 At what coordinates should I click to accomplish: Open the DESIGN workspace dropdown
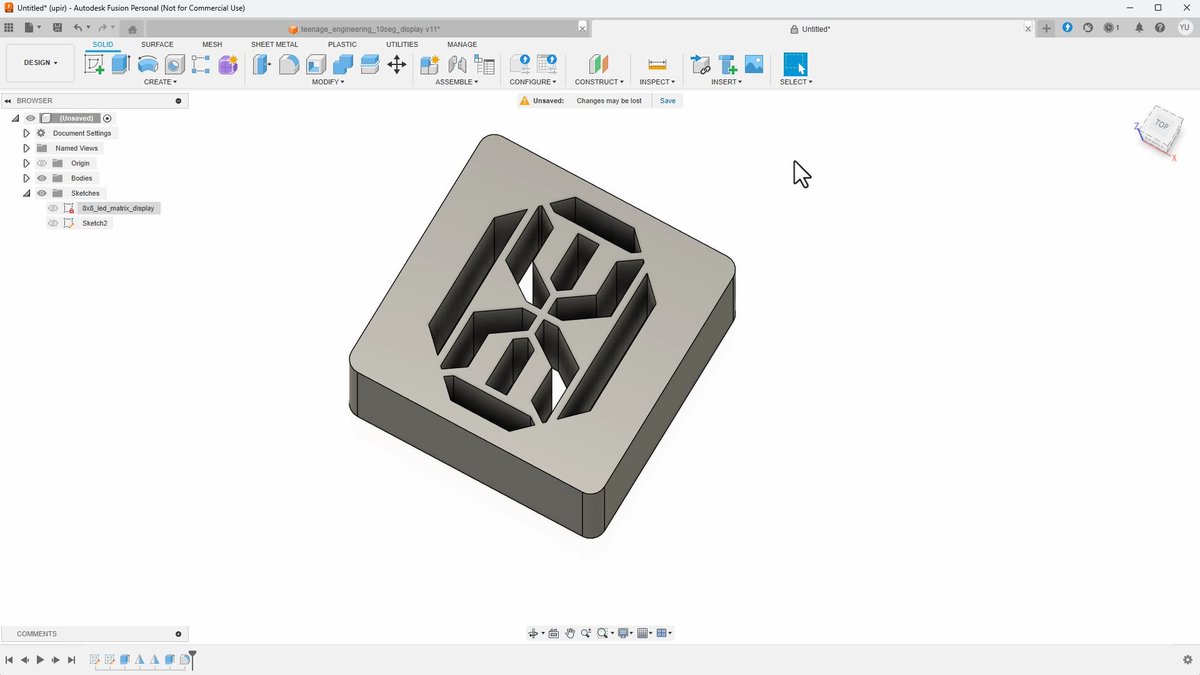click(40, 62)
